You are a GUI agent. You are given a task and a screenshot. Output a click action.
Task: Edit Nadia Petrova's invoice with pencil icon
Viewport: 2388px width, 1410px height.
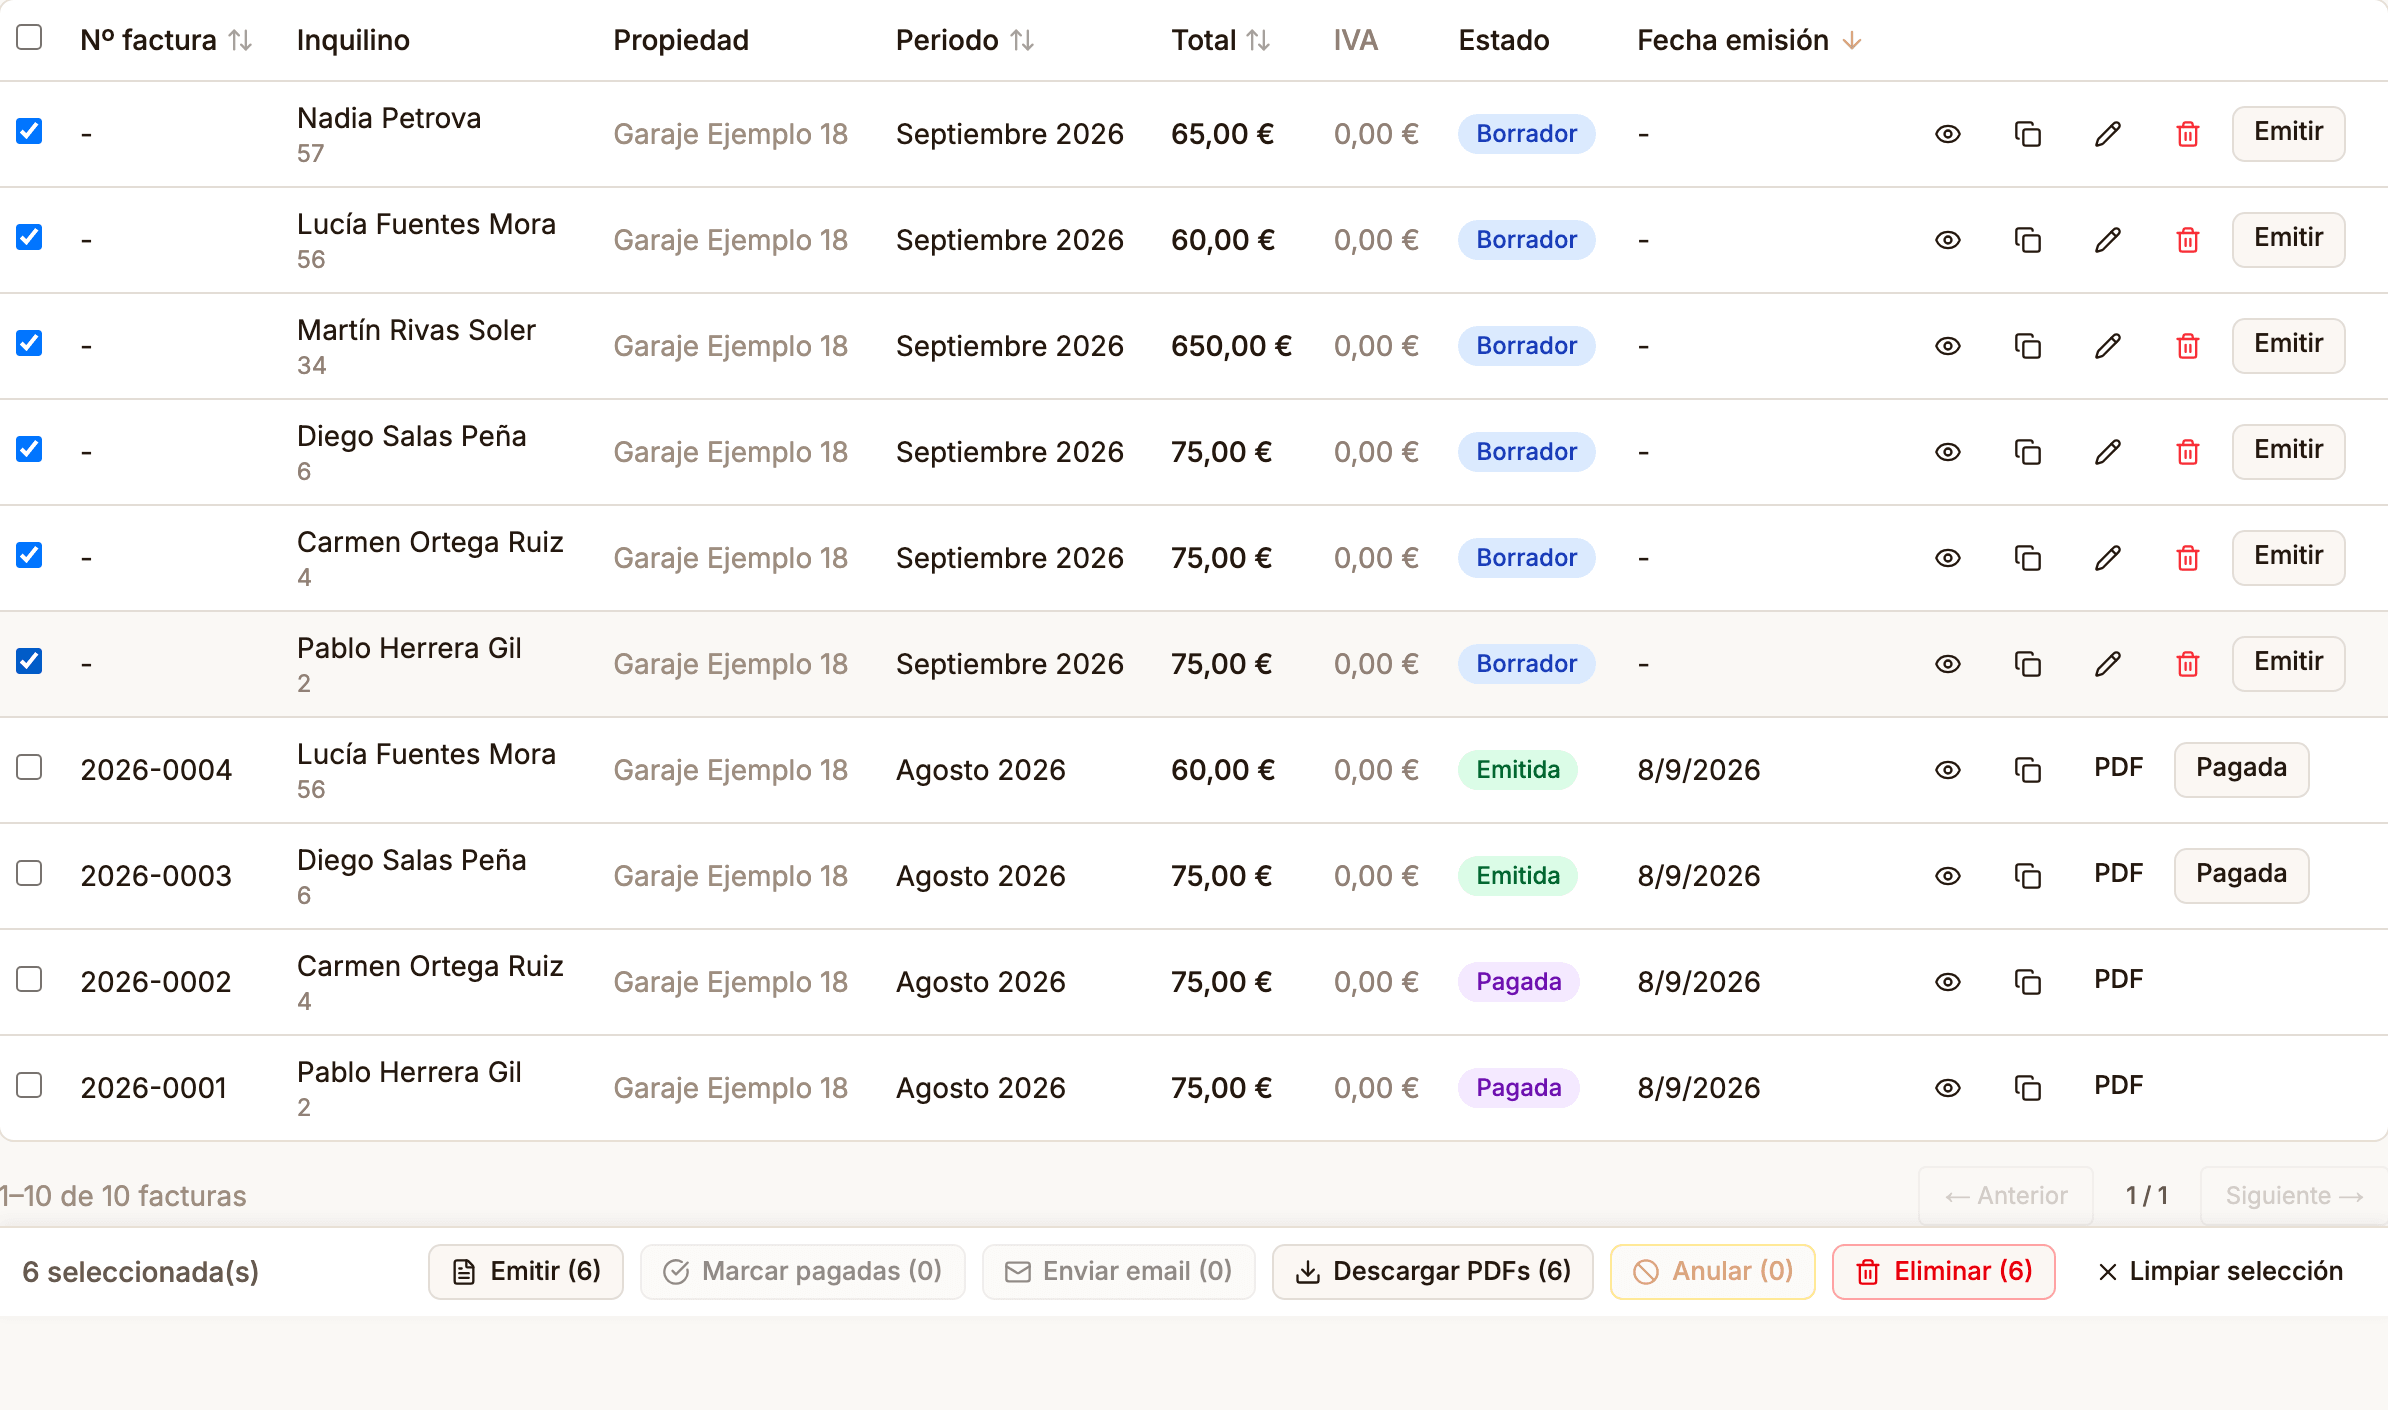click(2108, 134)
